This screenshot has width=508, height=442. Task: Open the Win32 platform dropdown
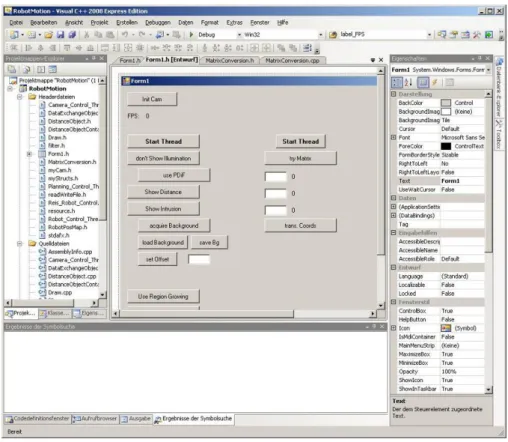pyautogui.click(x=321, y=35)
